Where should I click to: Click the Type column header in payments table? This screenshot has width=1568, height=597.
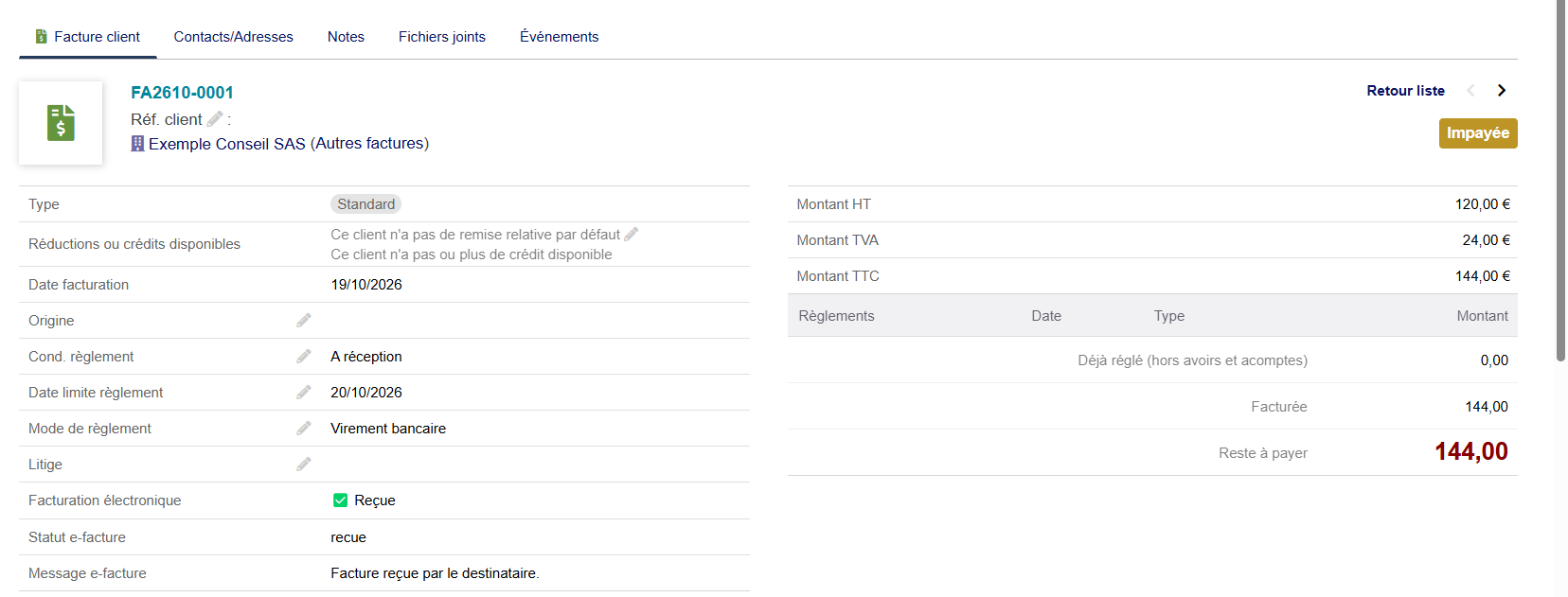[1169, 316]
